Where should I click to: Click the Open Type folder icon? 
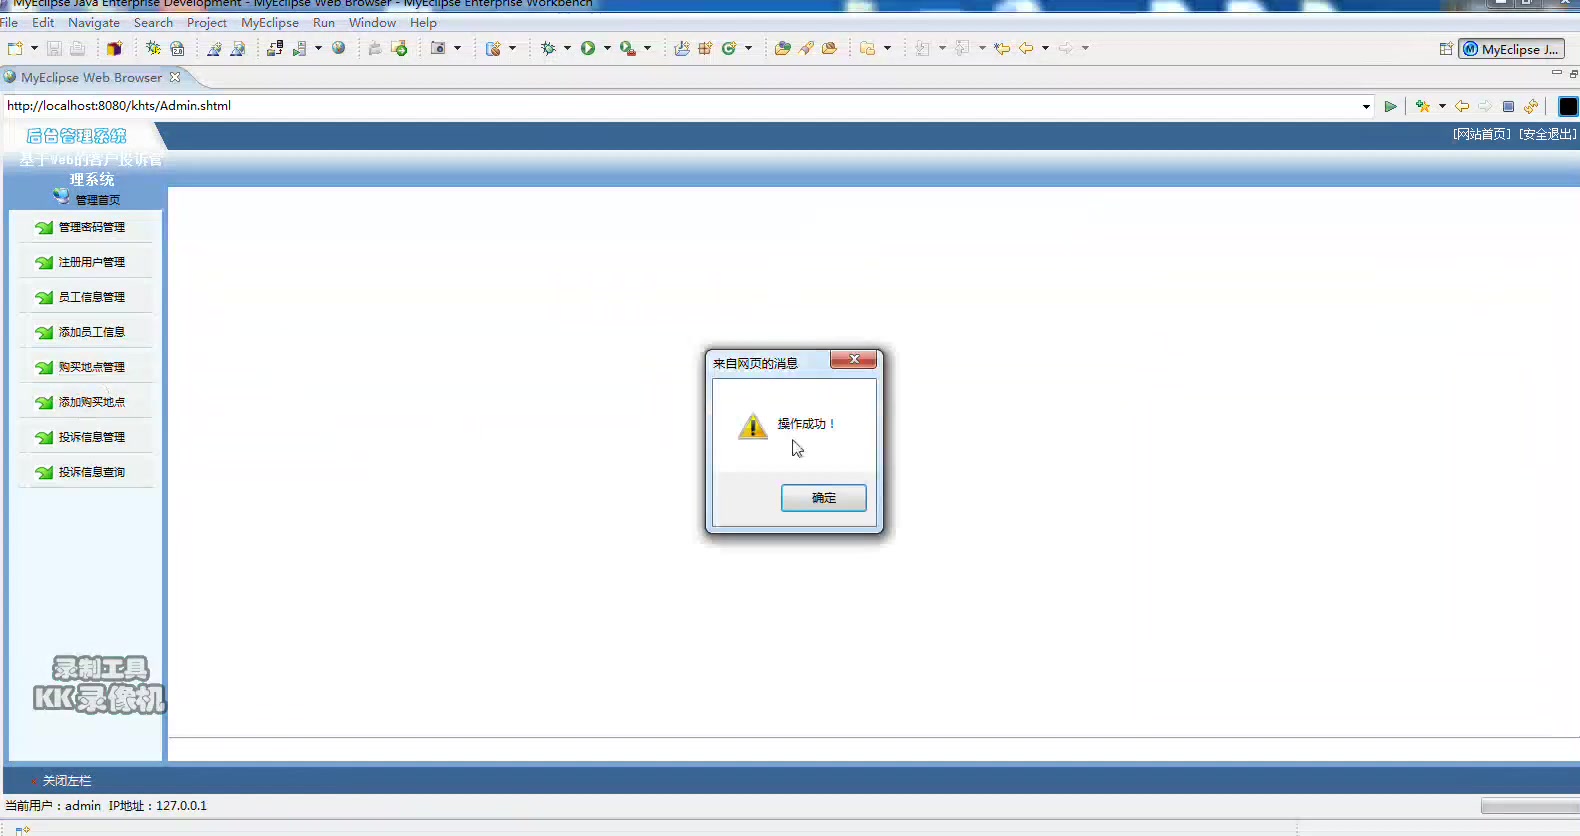[x=782, y=48]
